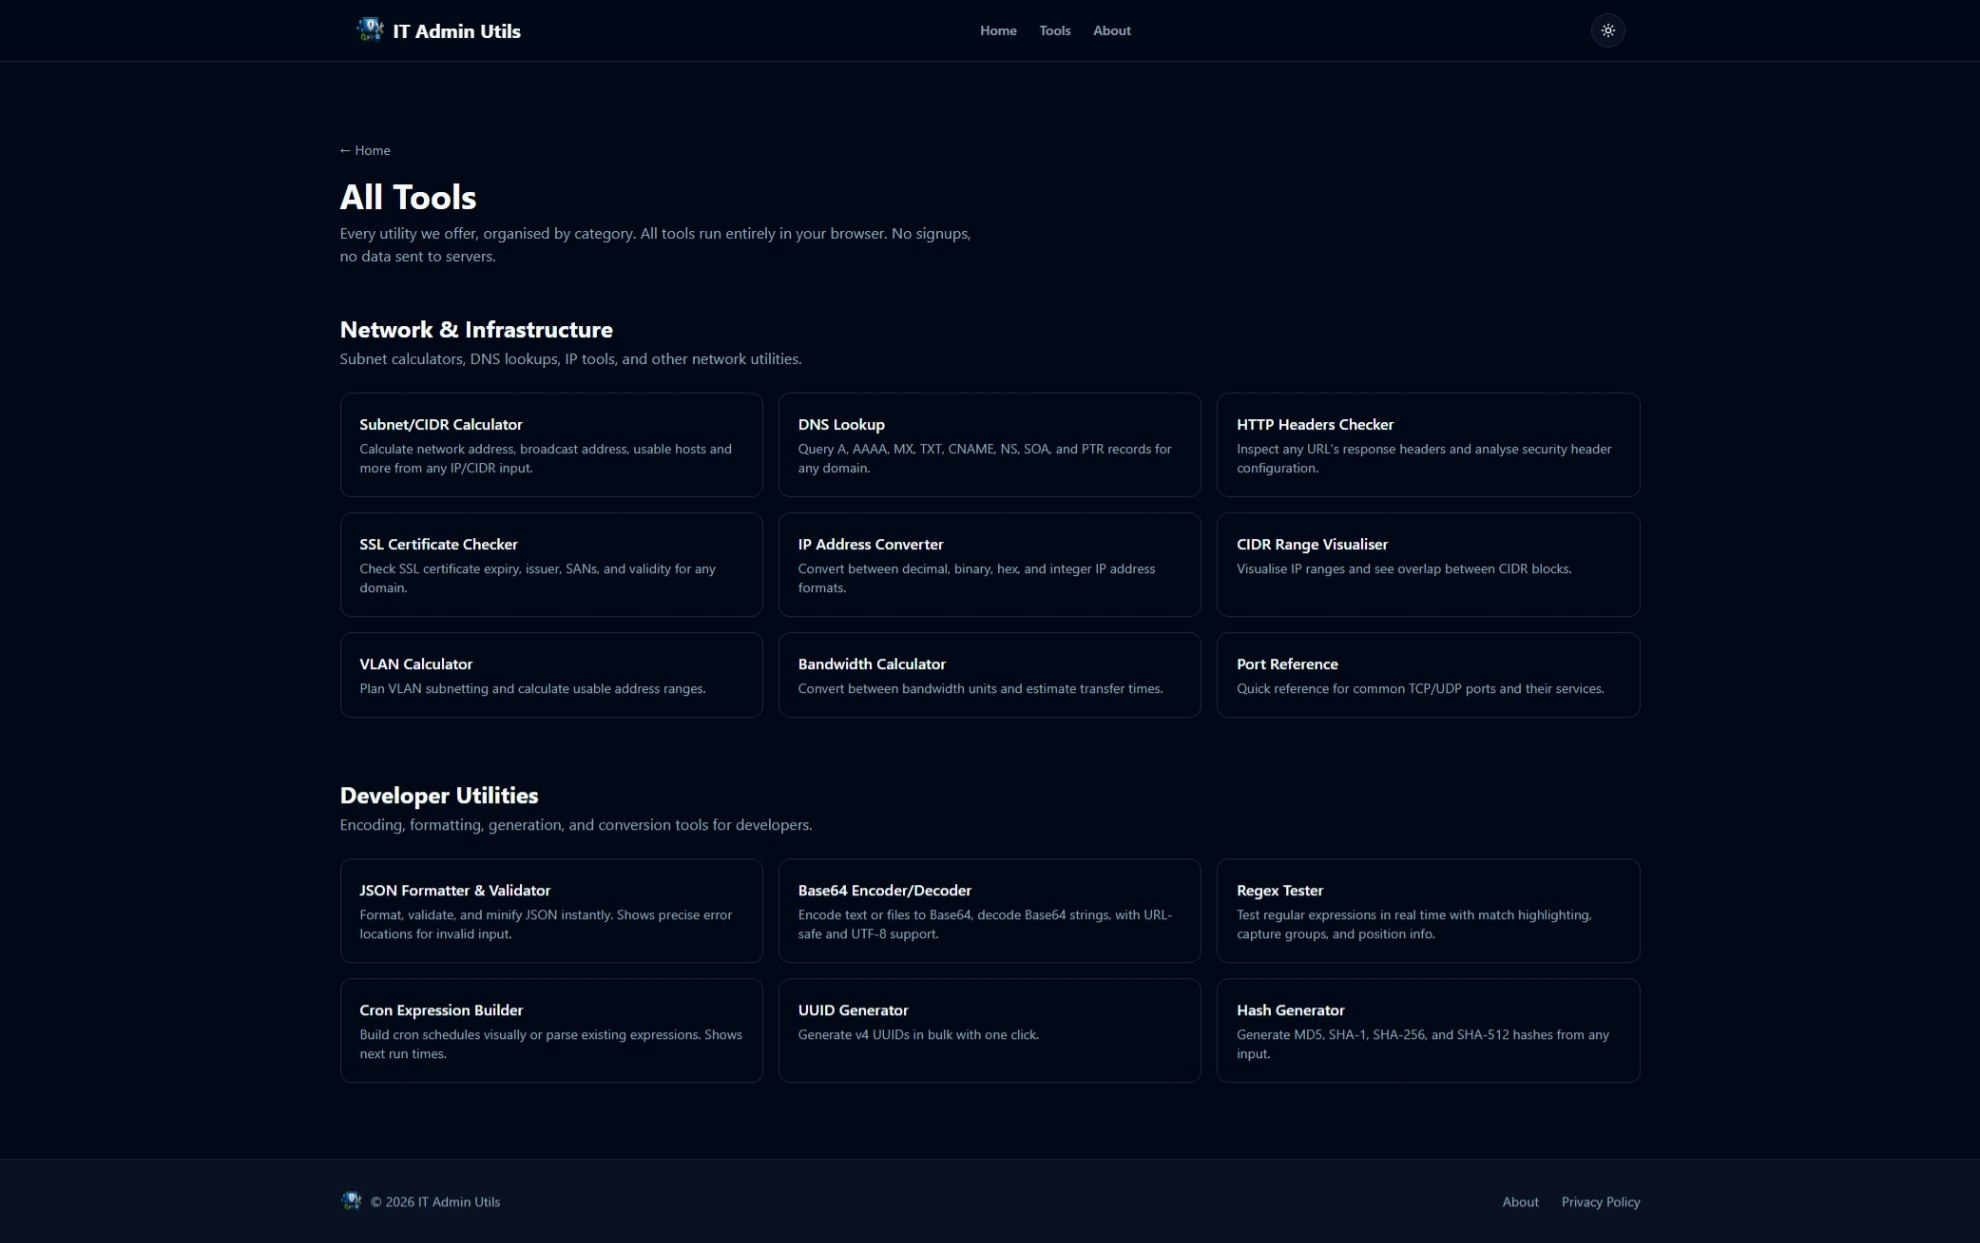Screen dimensions: 1980x1243
Task: Click the Privacy Policy footer link
Action: 1600,1201
